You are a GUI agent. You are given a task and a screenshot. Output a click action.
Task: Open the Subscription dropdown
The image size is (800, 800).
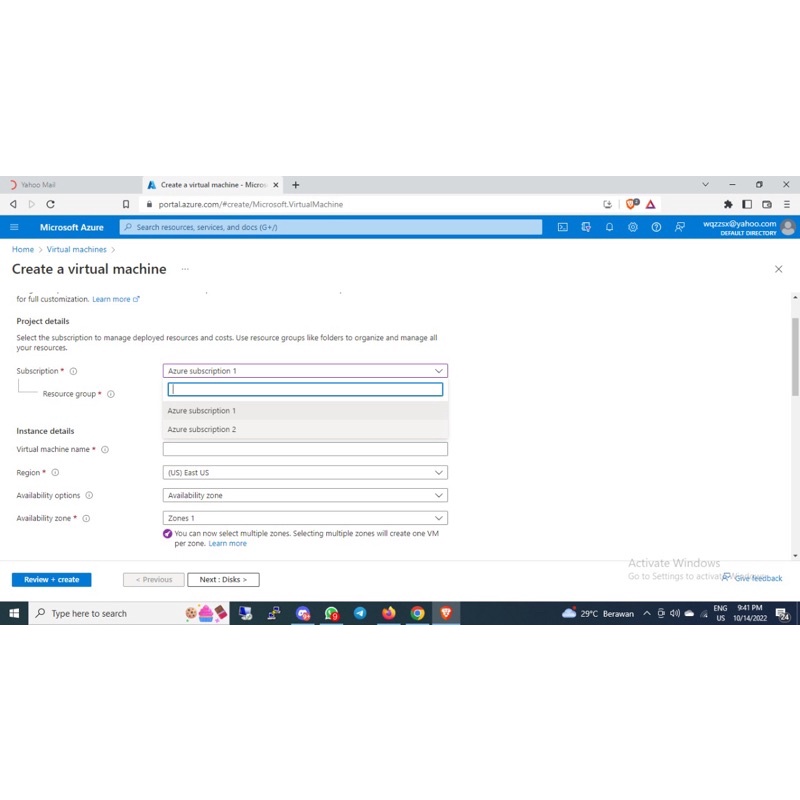pos(305,371)
